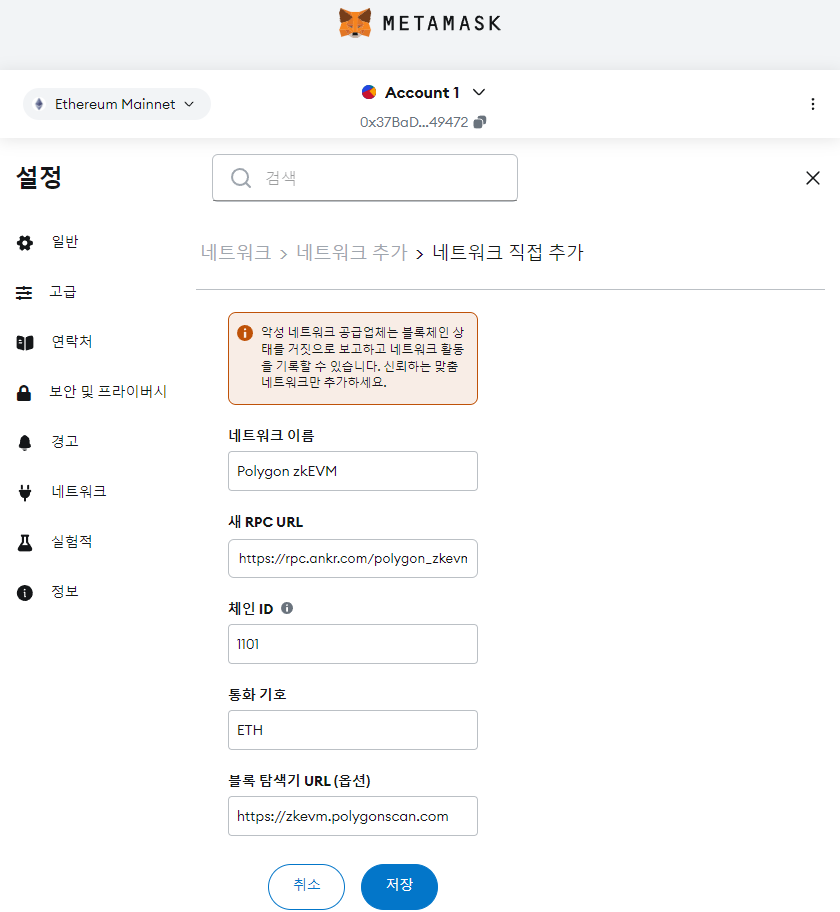This screenshot has width=840, height=912.
Task: Open the Ethereum Mainnet network dropdown
Action: coord(116,104)
